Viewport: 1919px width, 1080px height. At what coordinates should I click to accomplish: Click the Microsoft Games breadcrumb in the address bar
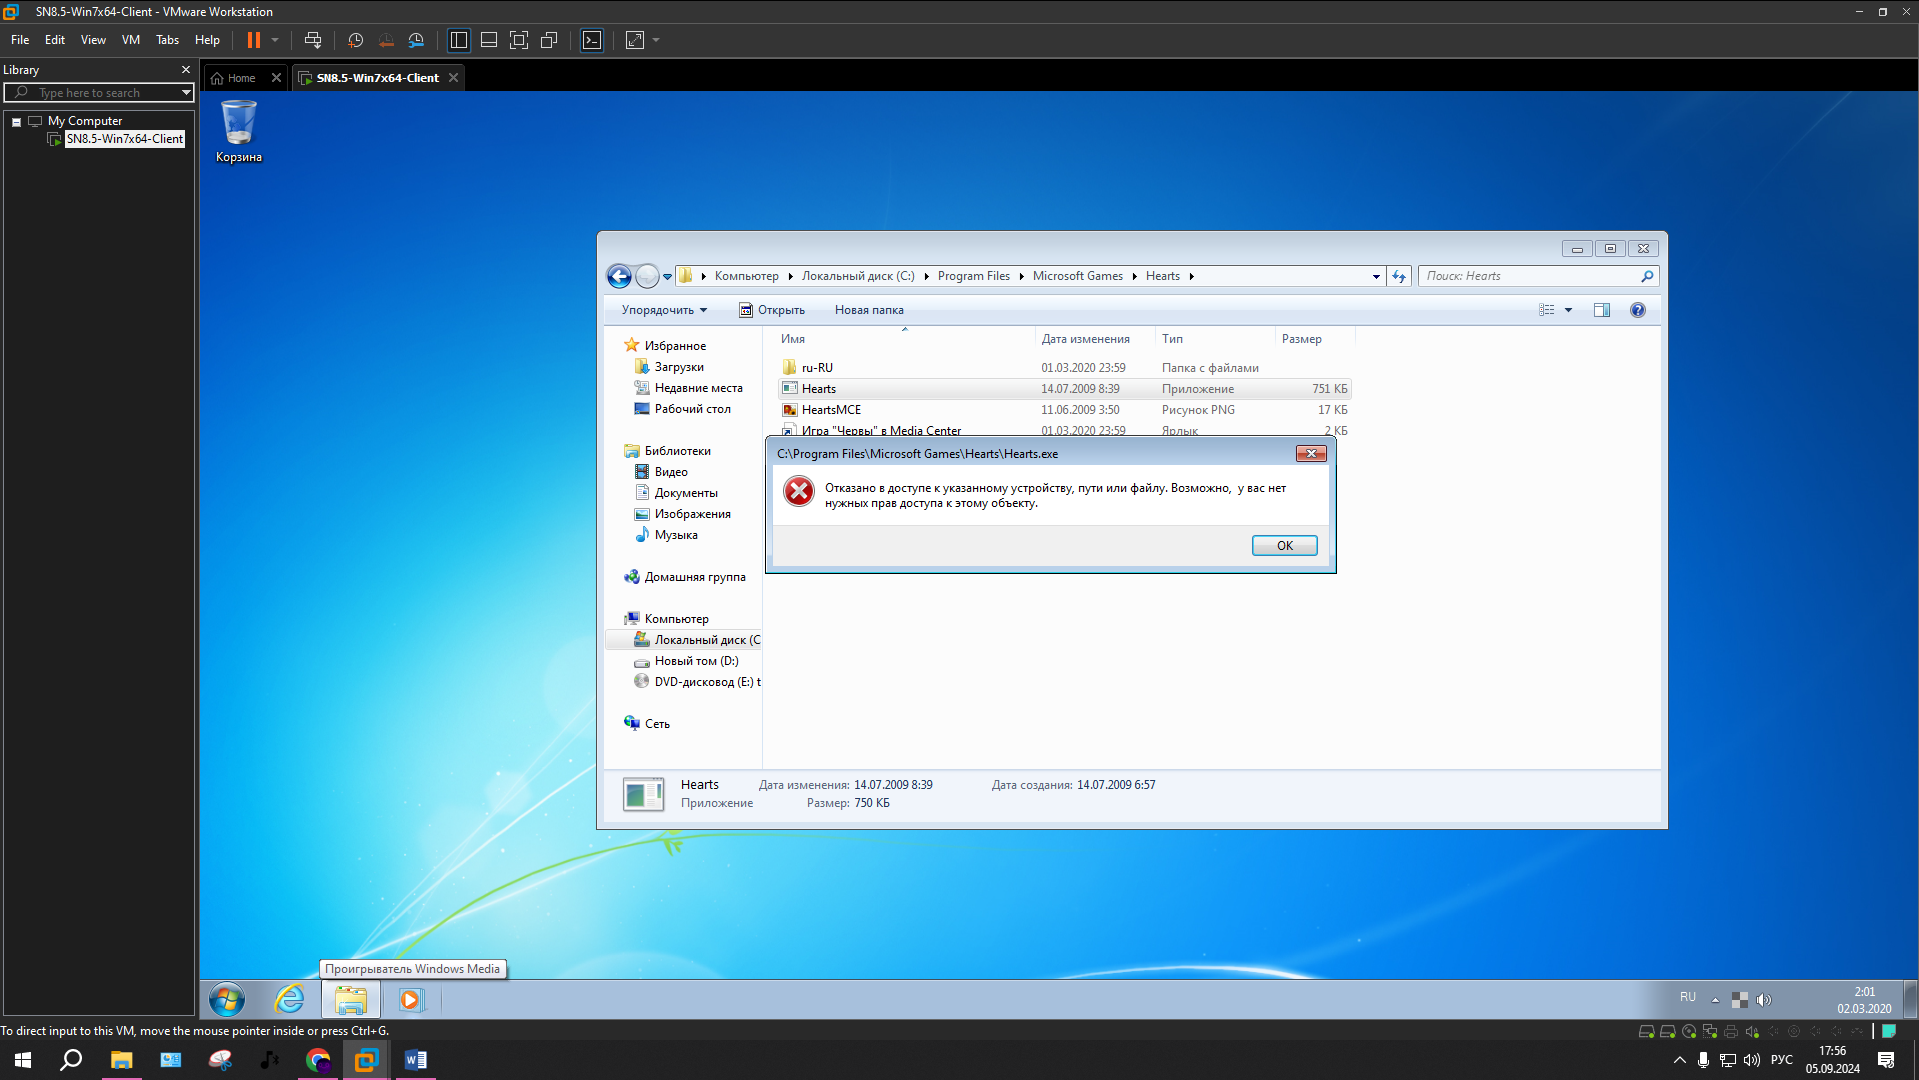(x=1077, y=276)
